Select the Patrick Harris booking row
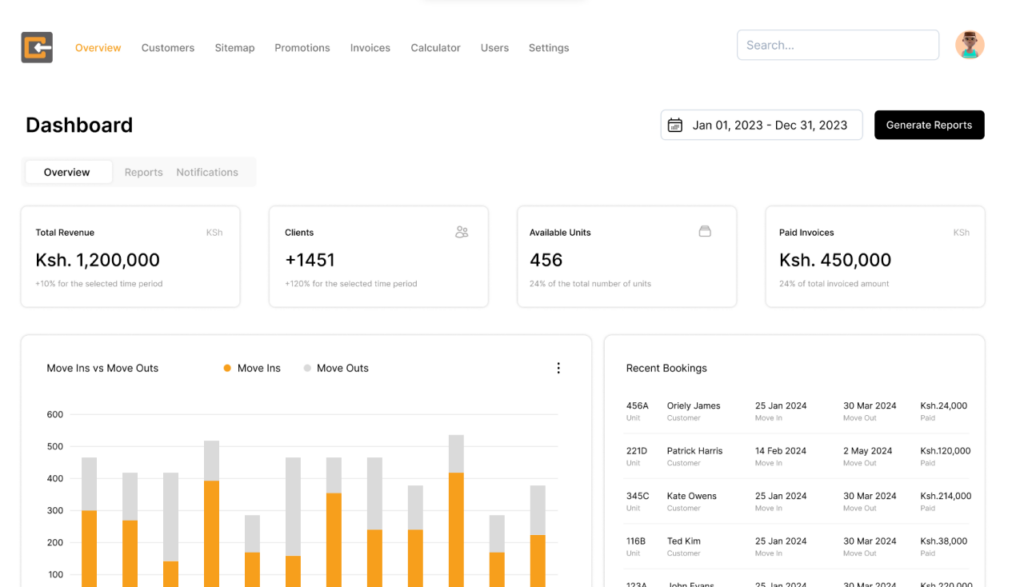 coord(796,456)
